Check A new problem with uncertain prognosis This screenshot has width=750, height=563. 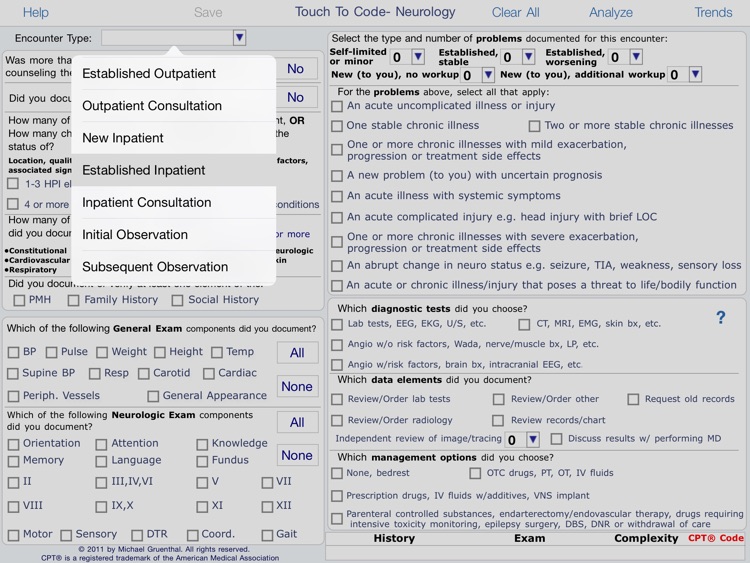click(x=337, y=176)
